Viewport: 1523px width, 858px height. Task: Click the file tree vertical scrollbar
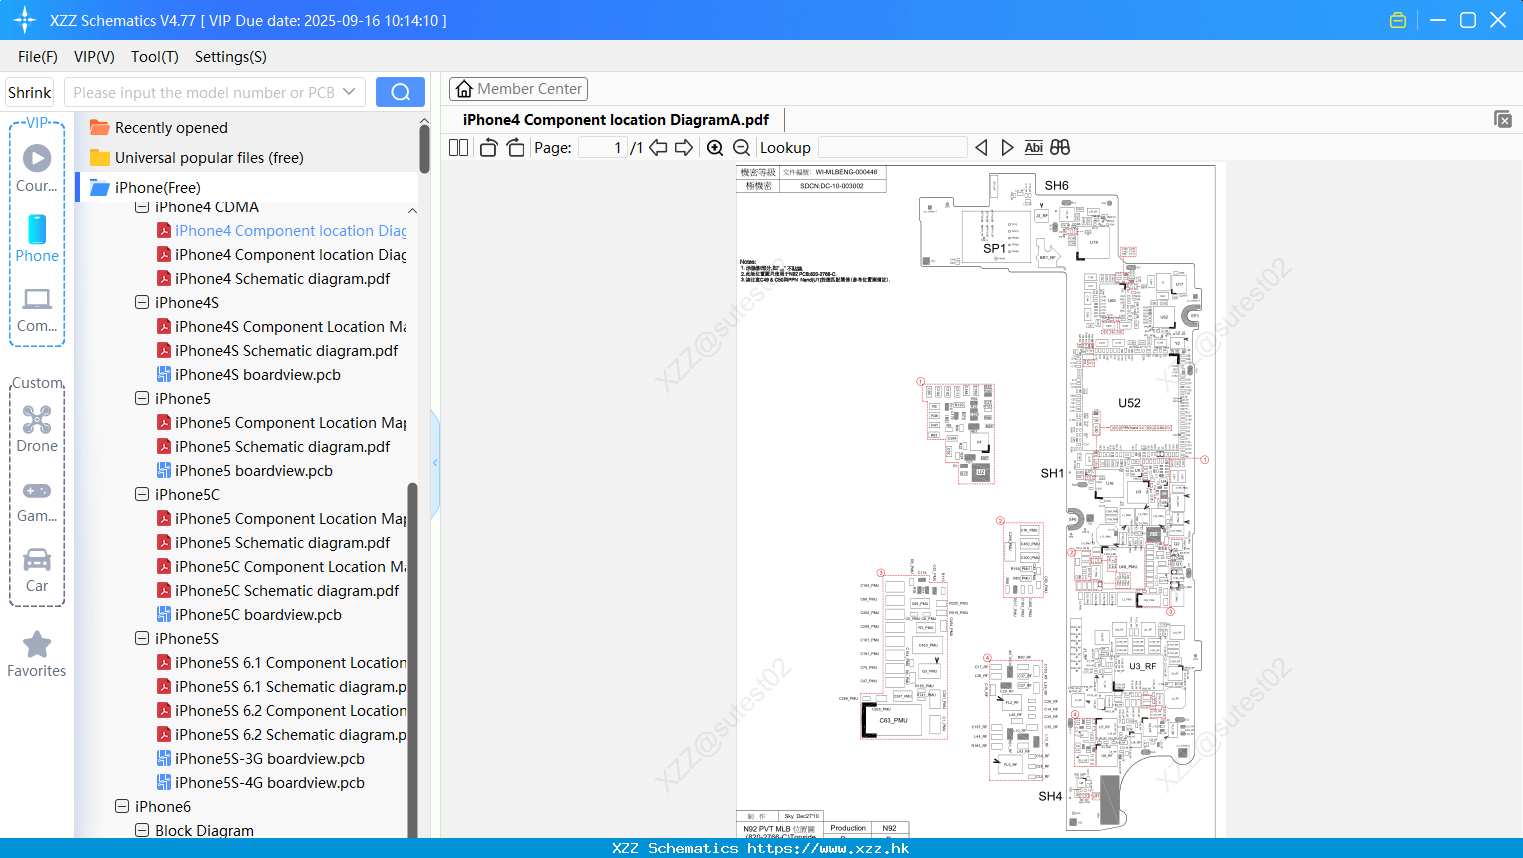coord(412,660)
